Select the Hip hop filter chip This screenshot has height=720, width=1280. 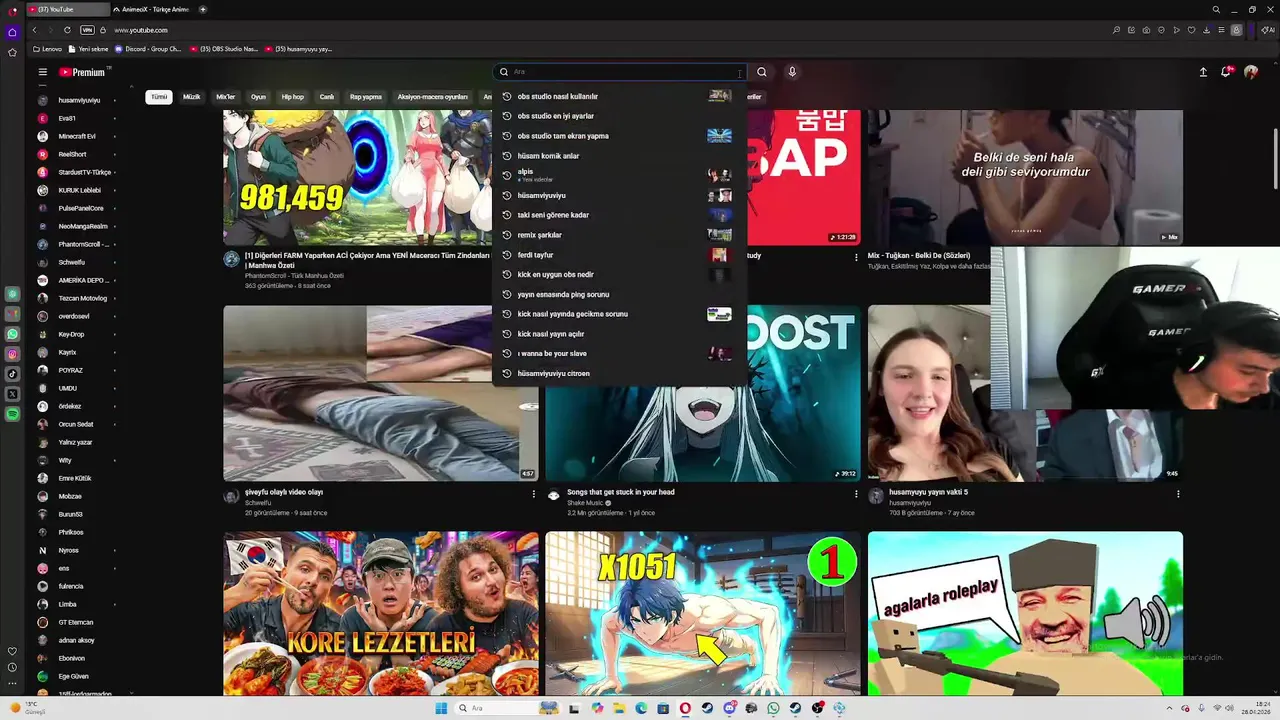[293, 97]
